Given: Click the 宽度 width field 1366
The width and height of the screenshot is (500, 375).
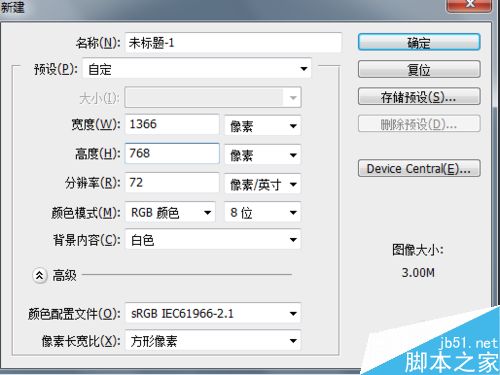Looking at the screenshot, I should coord(172,124).
